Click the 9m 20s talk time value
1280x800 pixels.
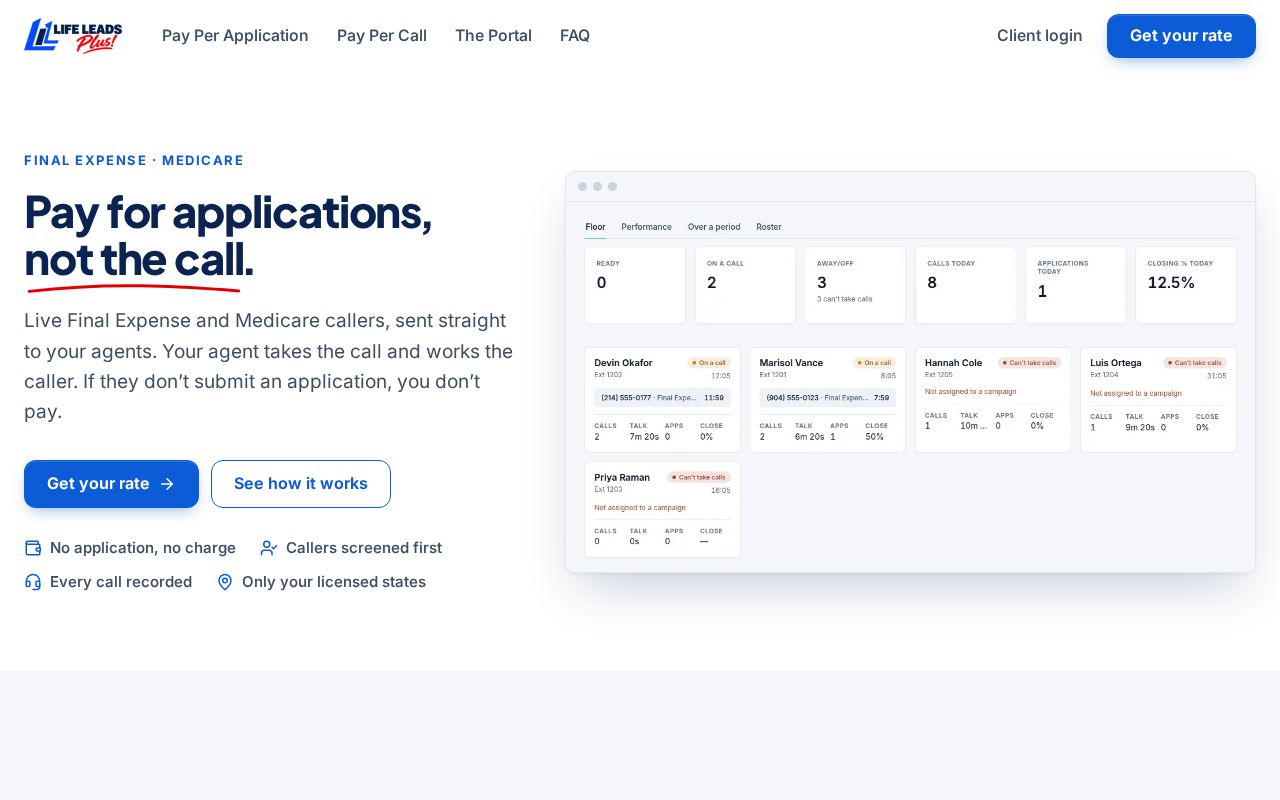[x=1140, y=428]
